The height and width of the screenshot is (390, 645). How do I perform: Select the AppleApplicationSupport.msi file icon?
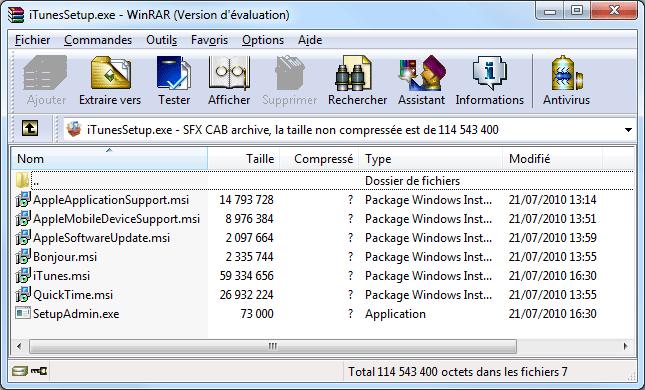[23, 200]
